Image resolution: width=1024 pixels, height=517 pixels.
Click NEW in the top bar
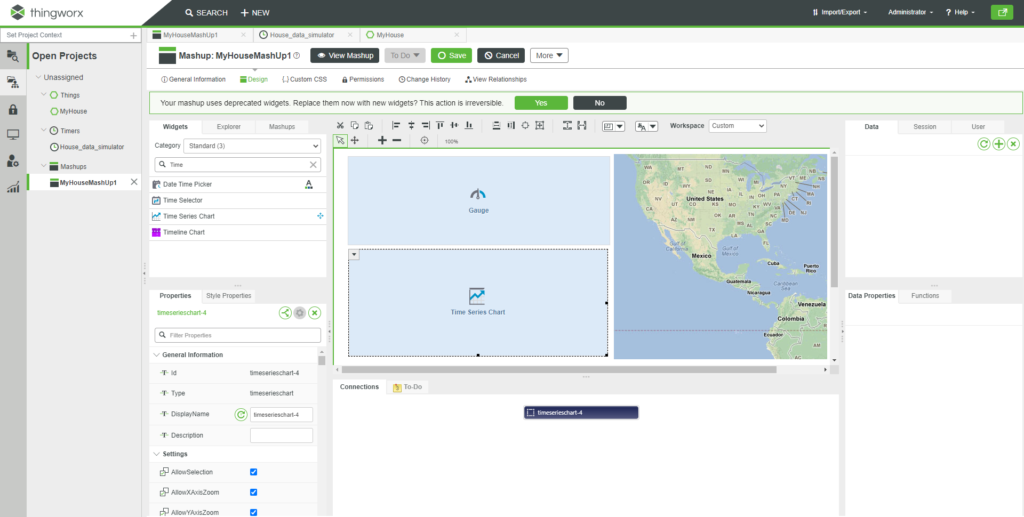[255, 12]
